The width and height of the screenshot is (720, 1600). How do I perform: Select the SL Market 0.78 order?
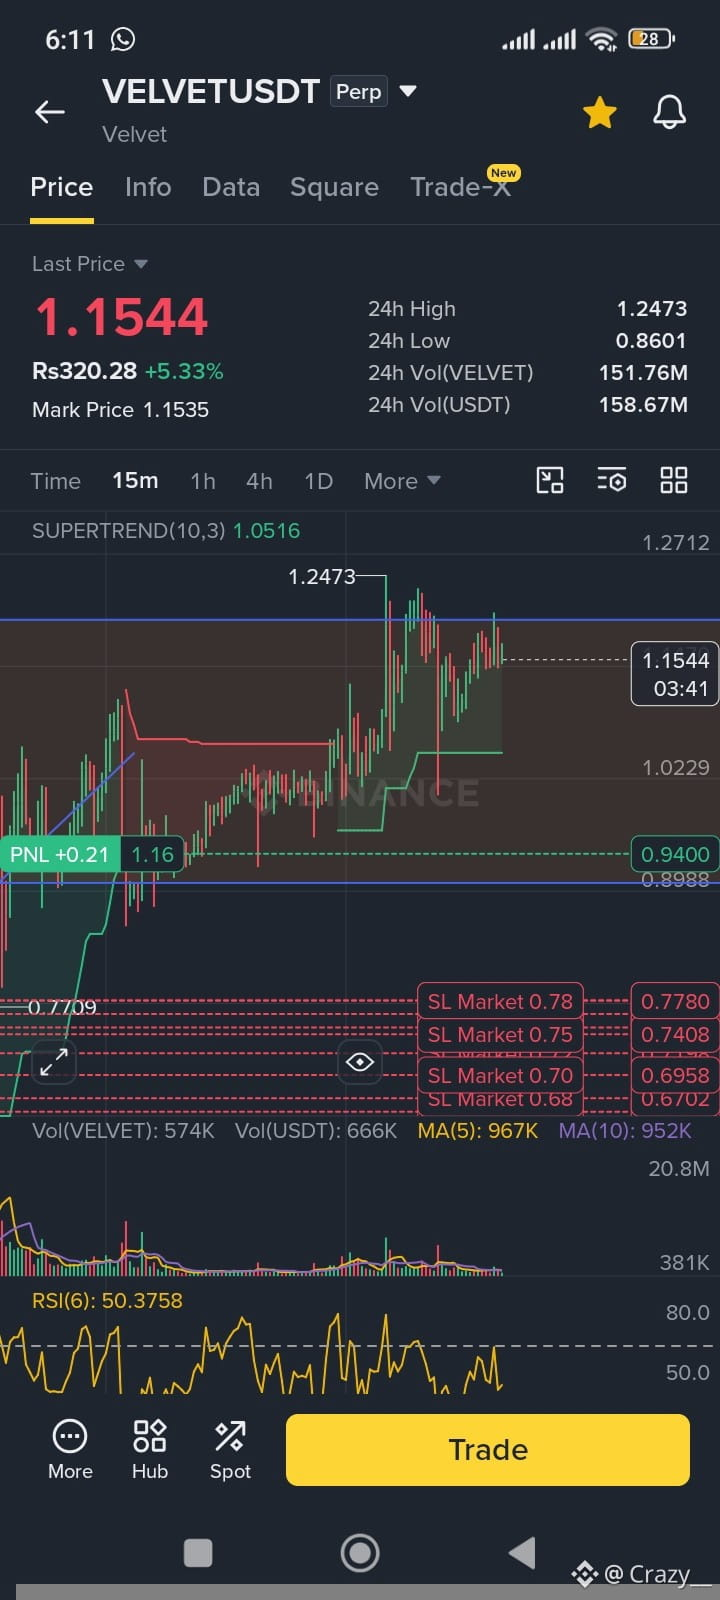point(500,1001)
